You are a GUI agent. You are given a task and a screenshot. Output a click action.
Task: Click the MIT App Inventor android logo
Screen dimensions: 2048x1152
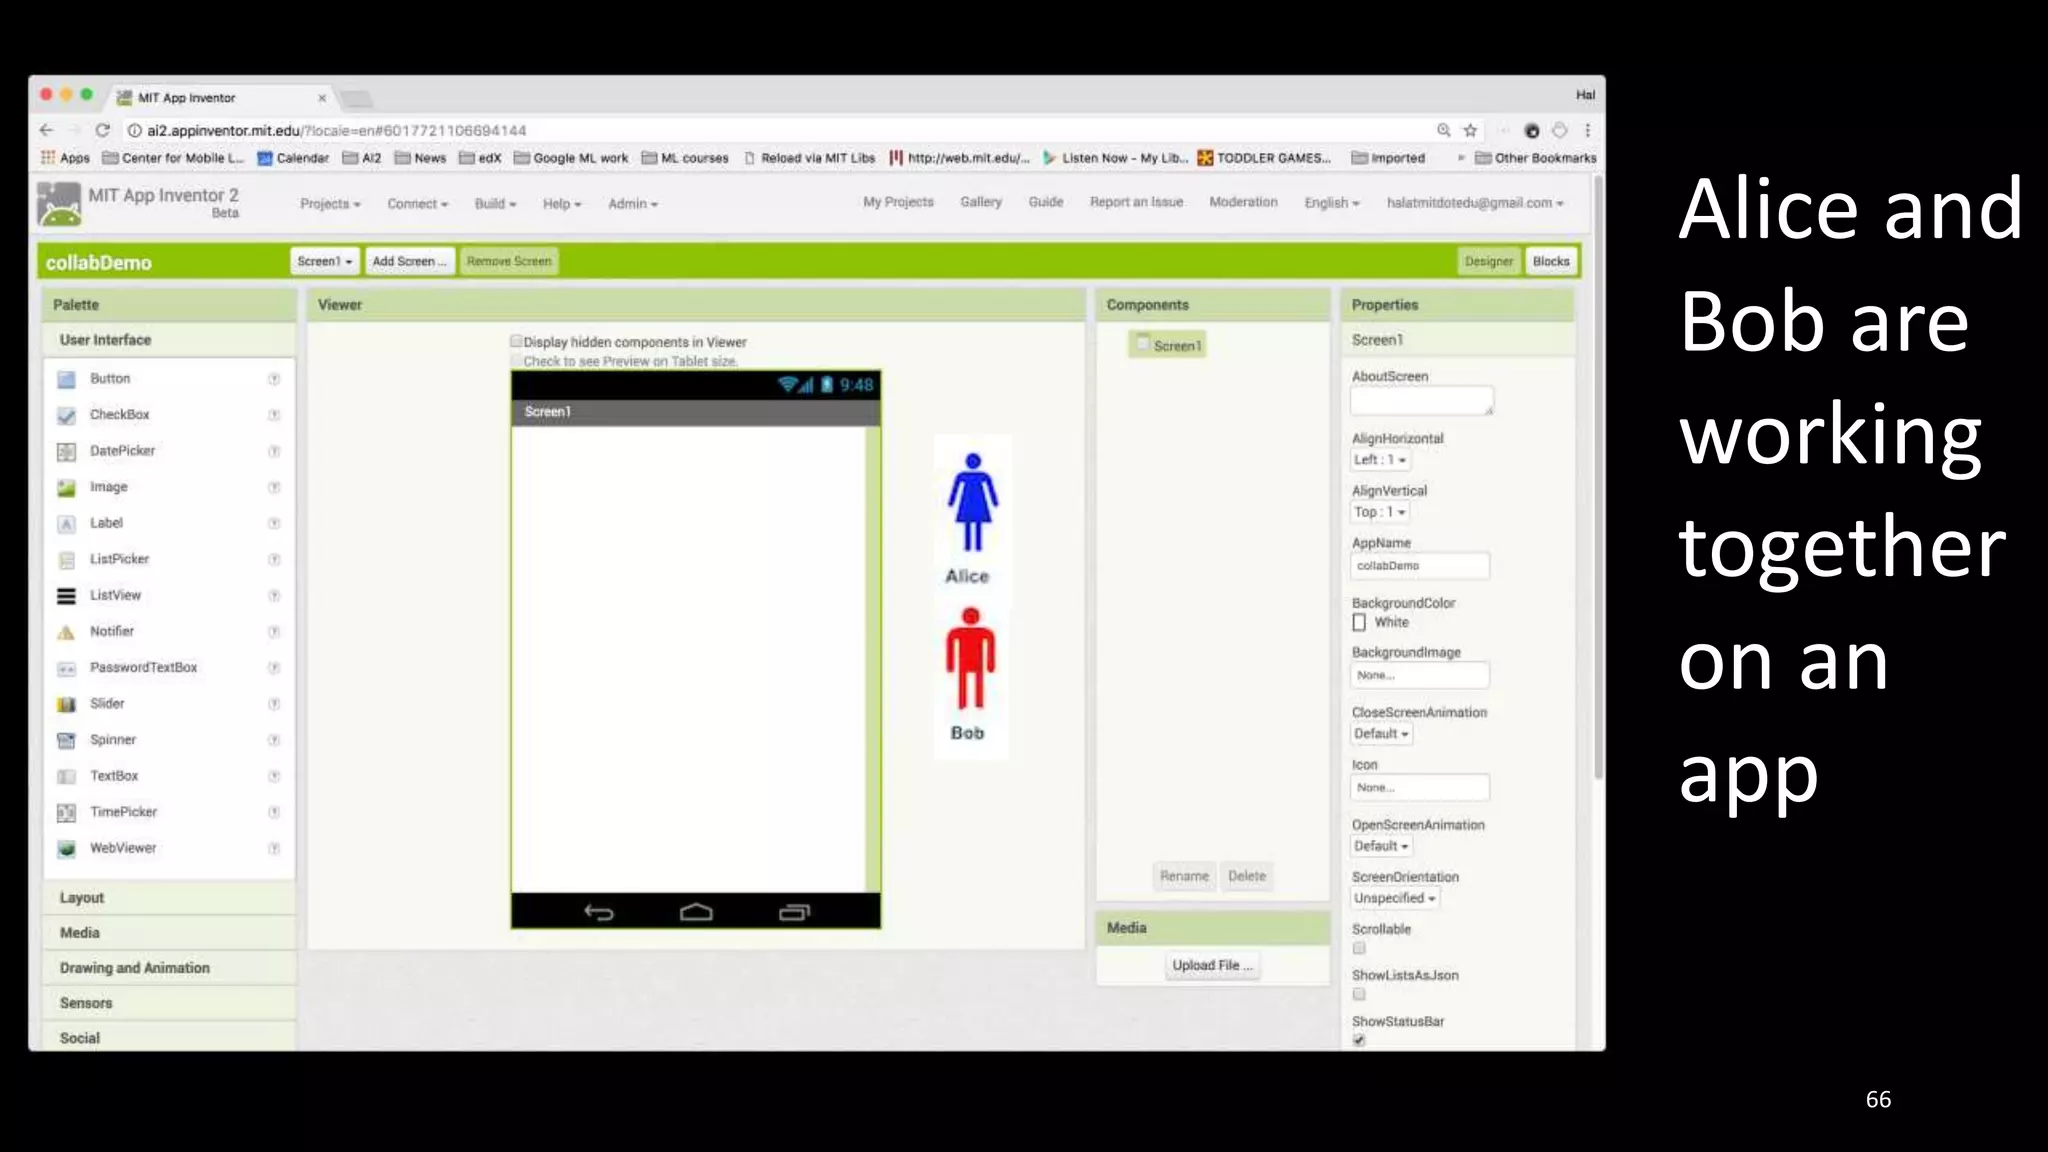tap(59, 203)
